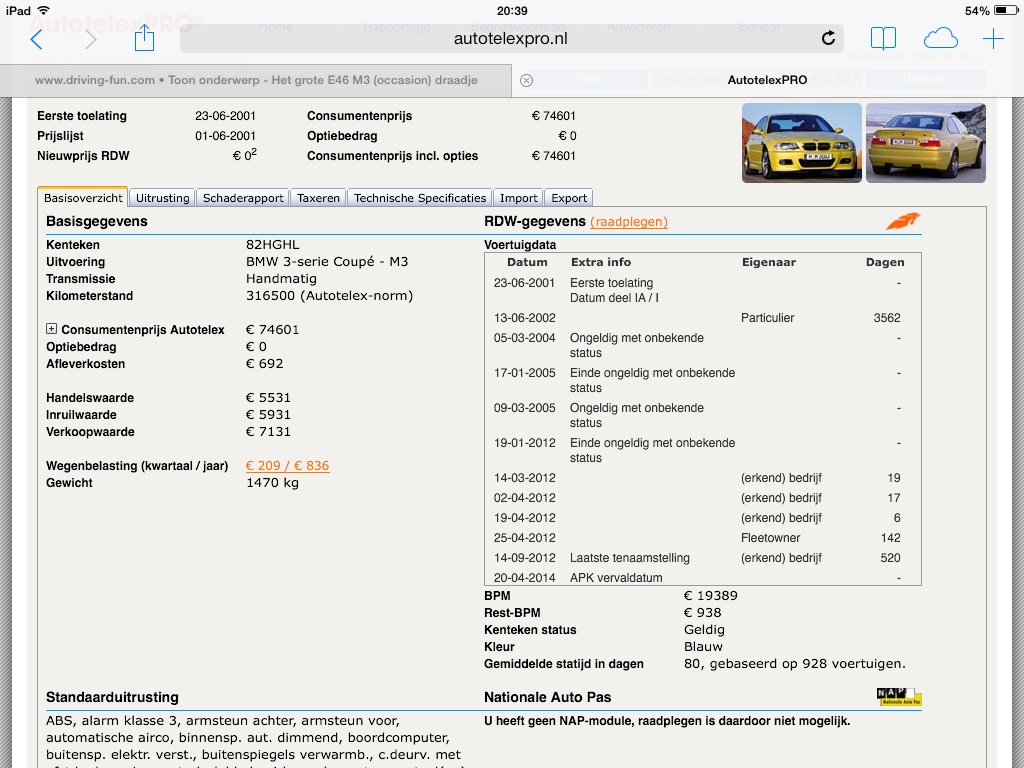Expand Consumentenprijs Autotelex plus box

(52, 329)
